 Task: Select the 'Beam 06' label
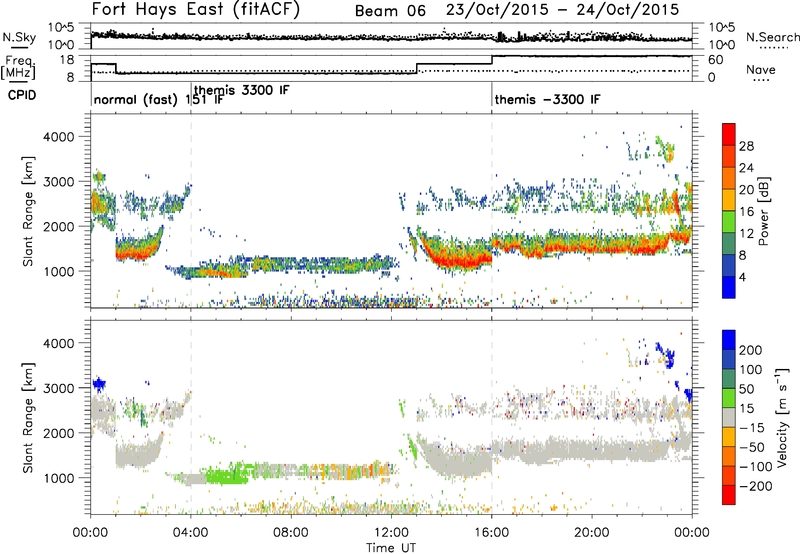pos(390,11)
